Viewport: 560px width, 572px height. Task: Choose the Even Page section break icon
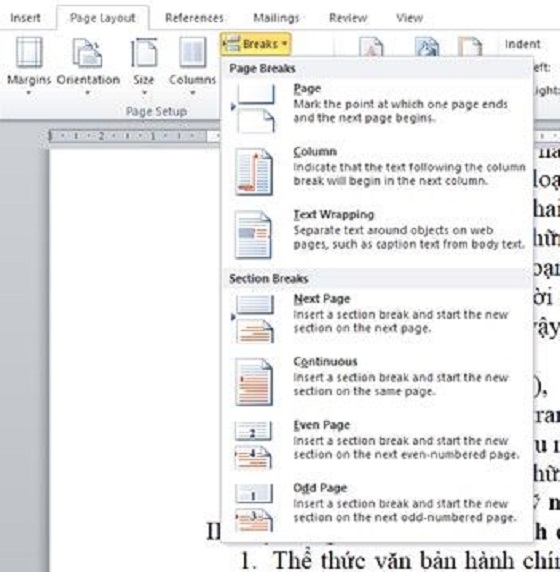253,445
